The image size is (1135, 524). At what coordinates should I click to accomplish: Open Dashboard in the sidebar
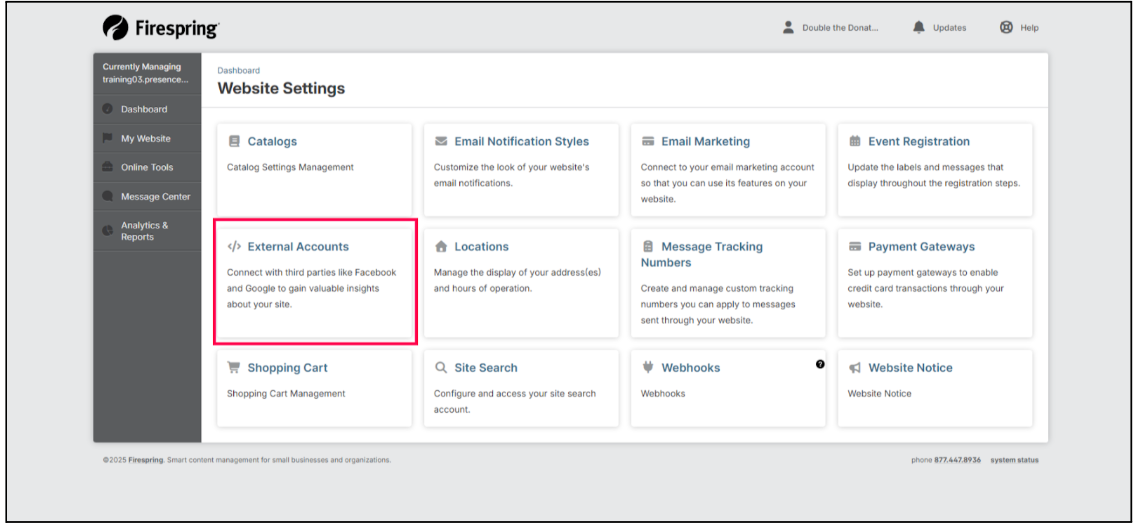coord(144,109)
